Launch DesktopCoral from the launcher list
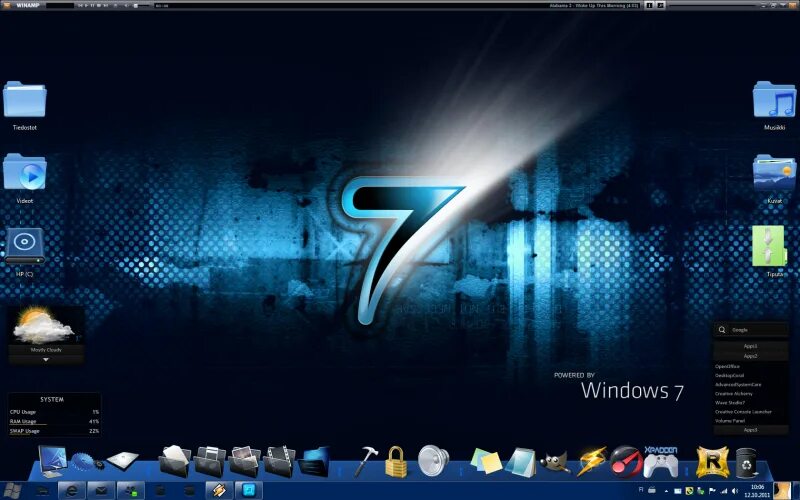 click(x=729, y=376)
